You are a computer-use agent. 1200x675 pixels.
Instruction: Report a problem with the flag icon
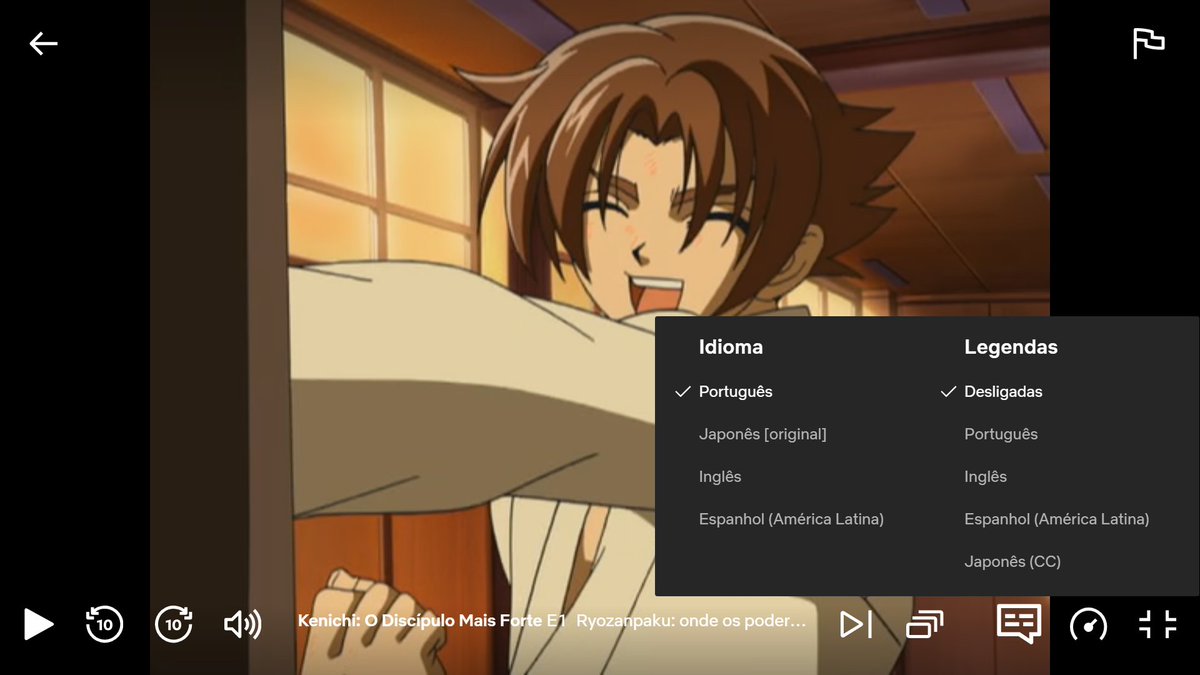[x=1148, y=44]
